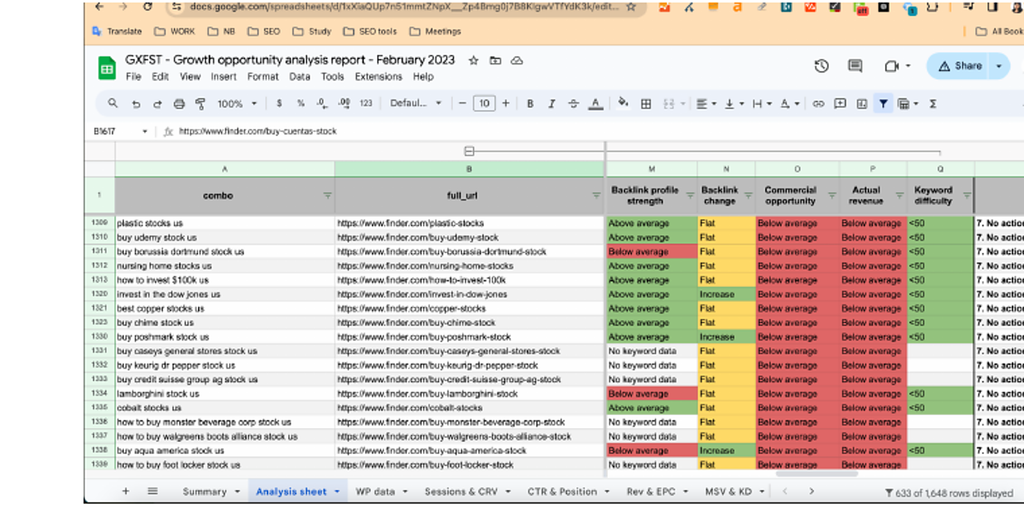Open Backlink profile strength filter dropdown
This screenshot has height=525, width=1024.
pyautogui.click(x=690, y=195)
